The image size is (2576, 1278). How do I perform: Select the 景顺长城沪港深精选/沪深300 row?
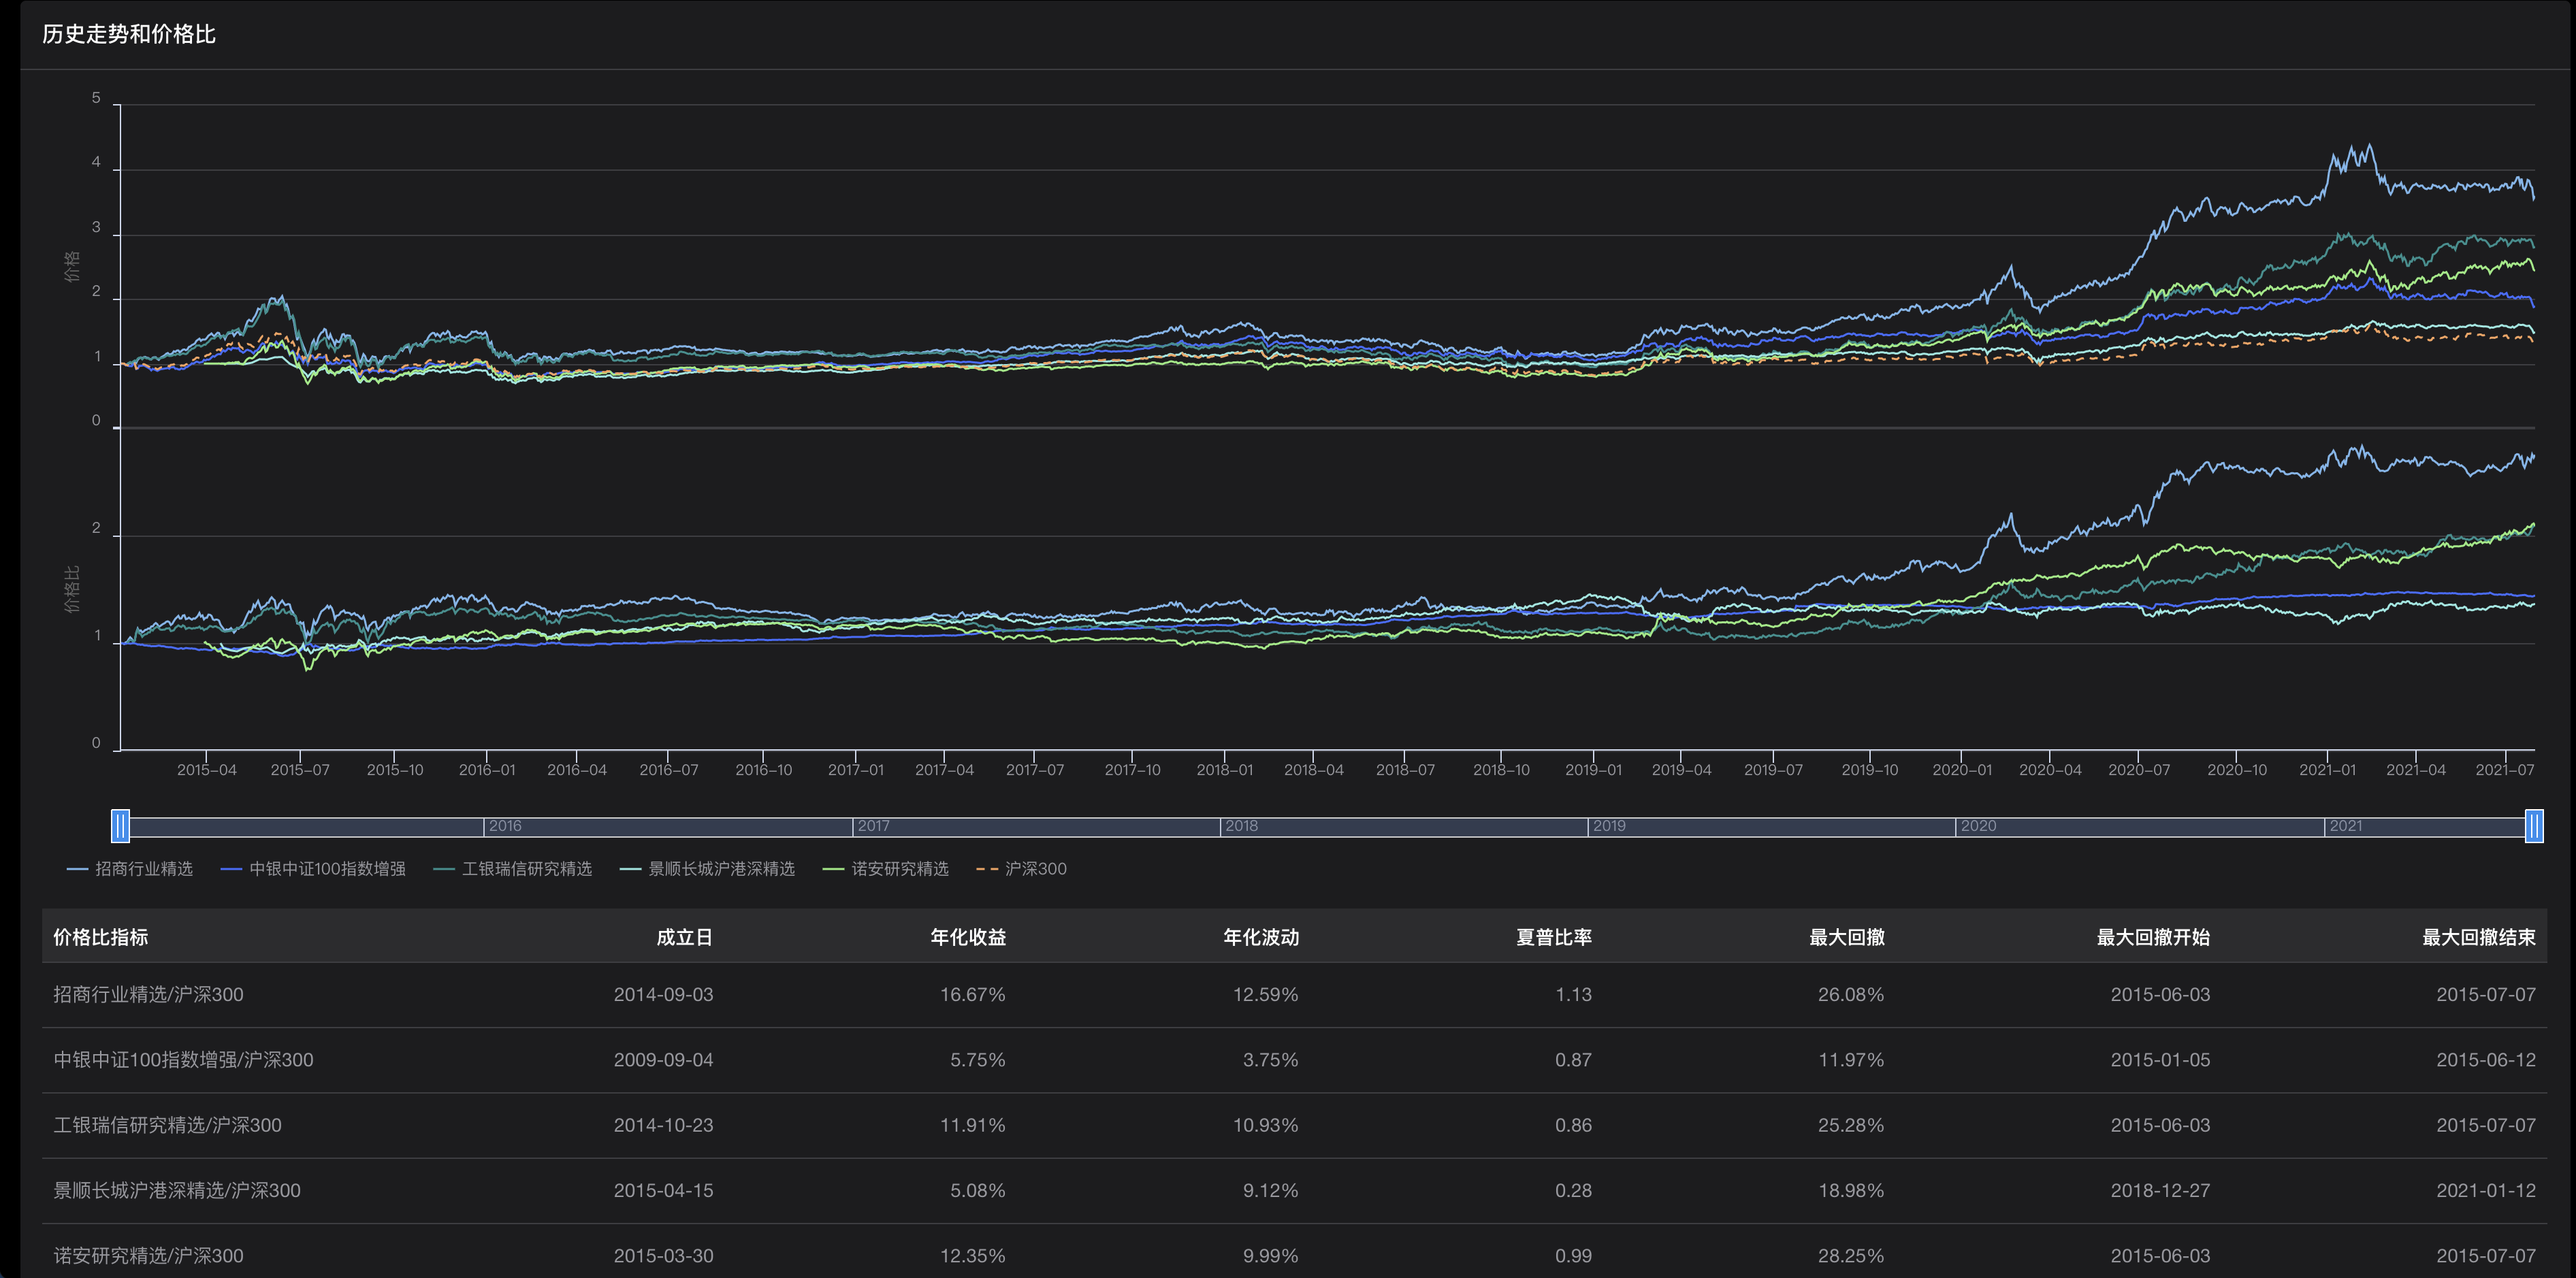(x=176, y=1190)
